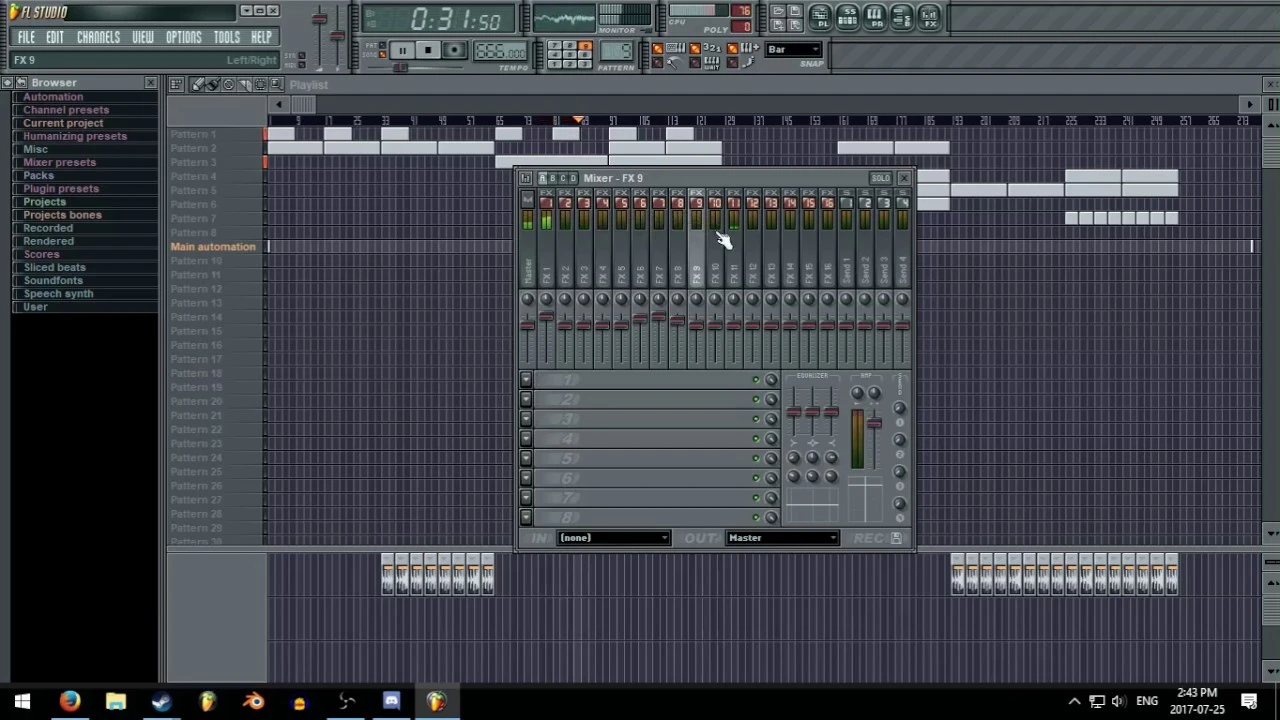Arm recording with the record button
The width and height of the screenshot is (1280, 720).
(x=454, y=50)
